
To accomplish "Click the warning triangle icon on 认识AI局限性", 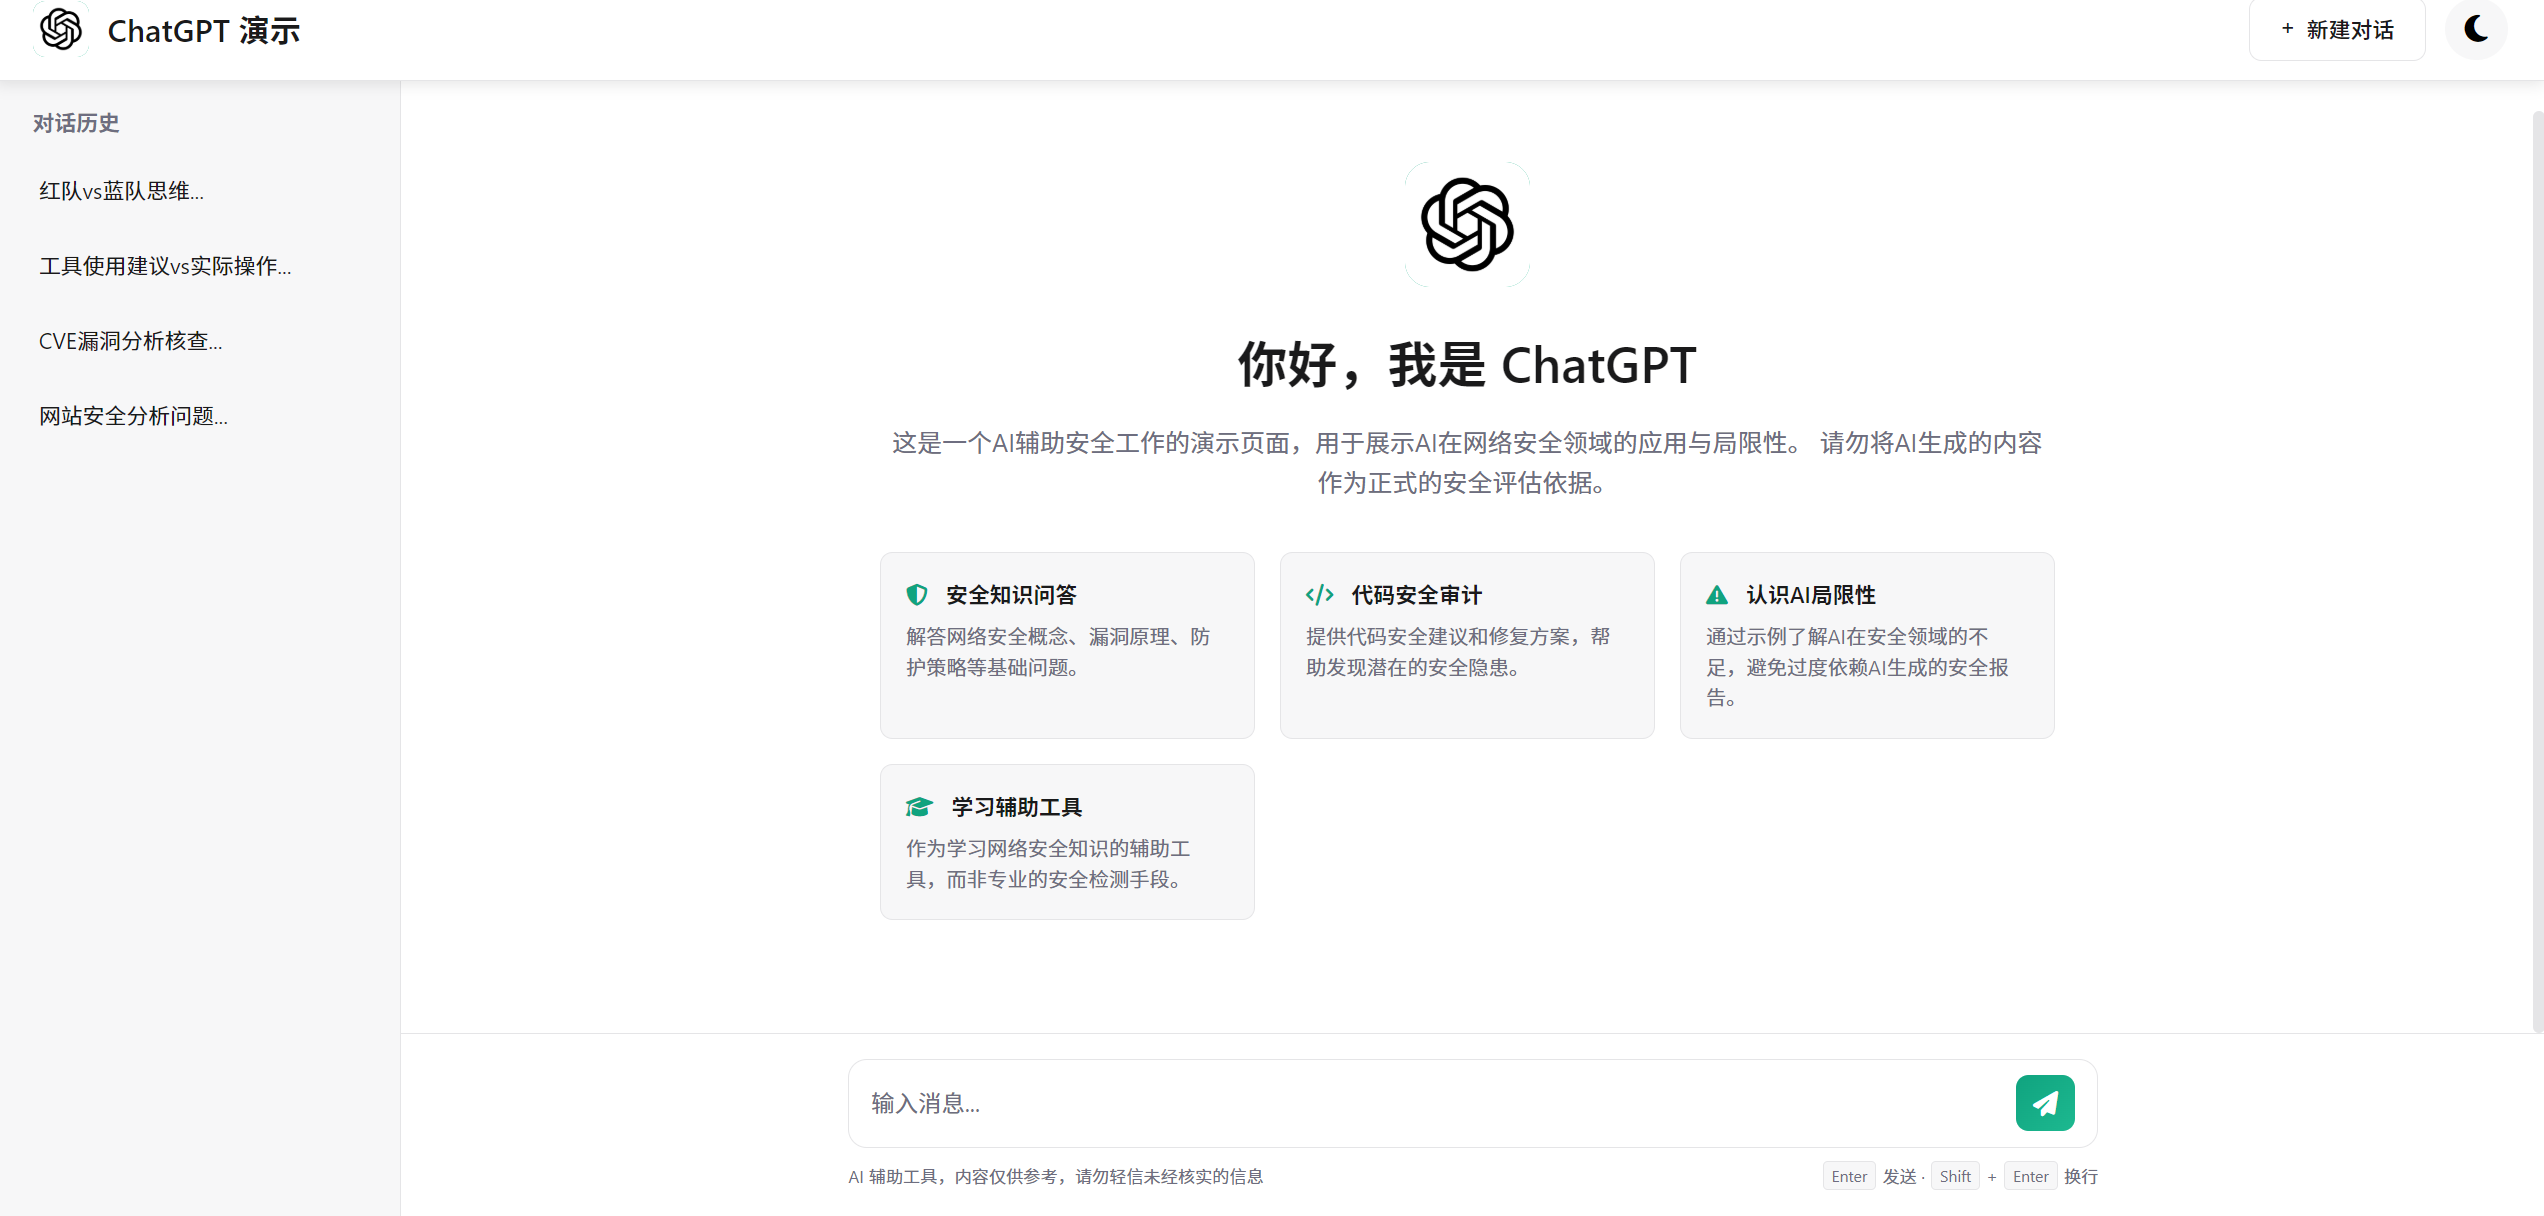I will click(1717, 595).
